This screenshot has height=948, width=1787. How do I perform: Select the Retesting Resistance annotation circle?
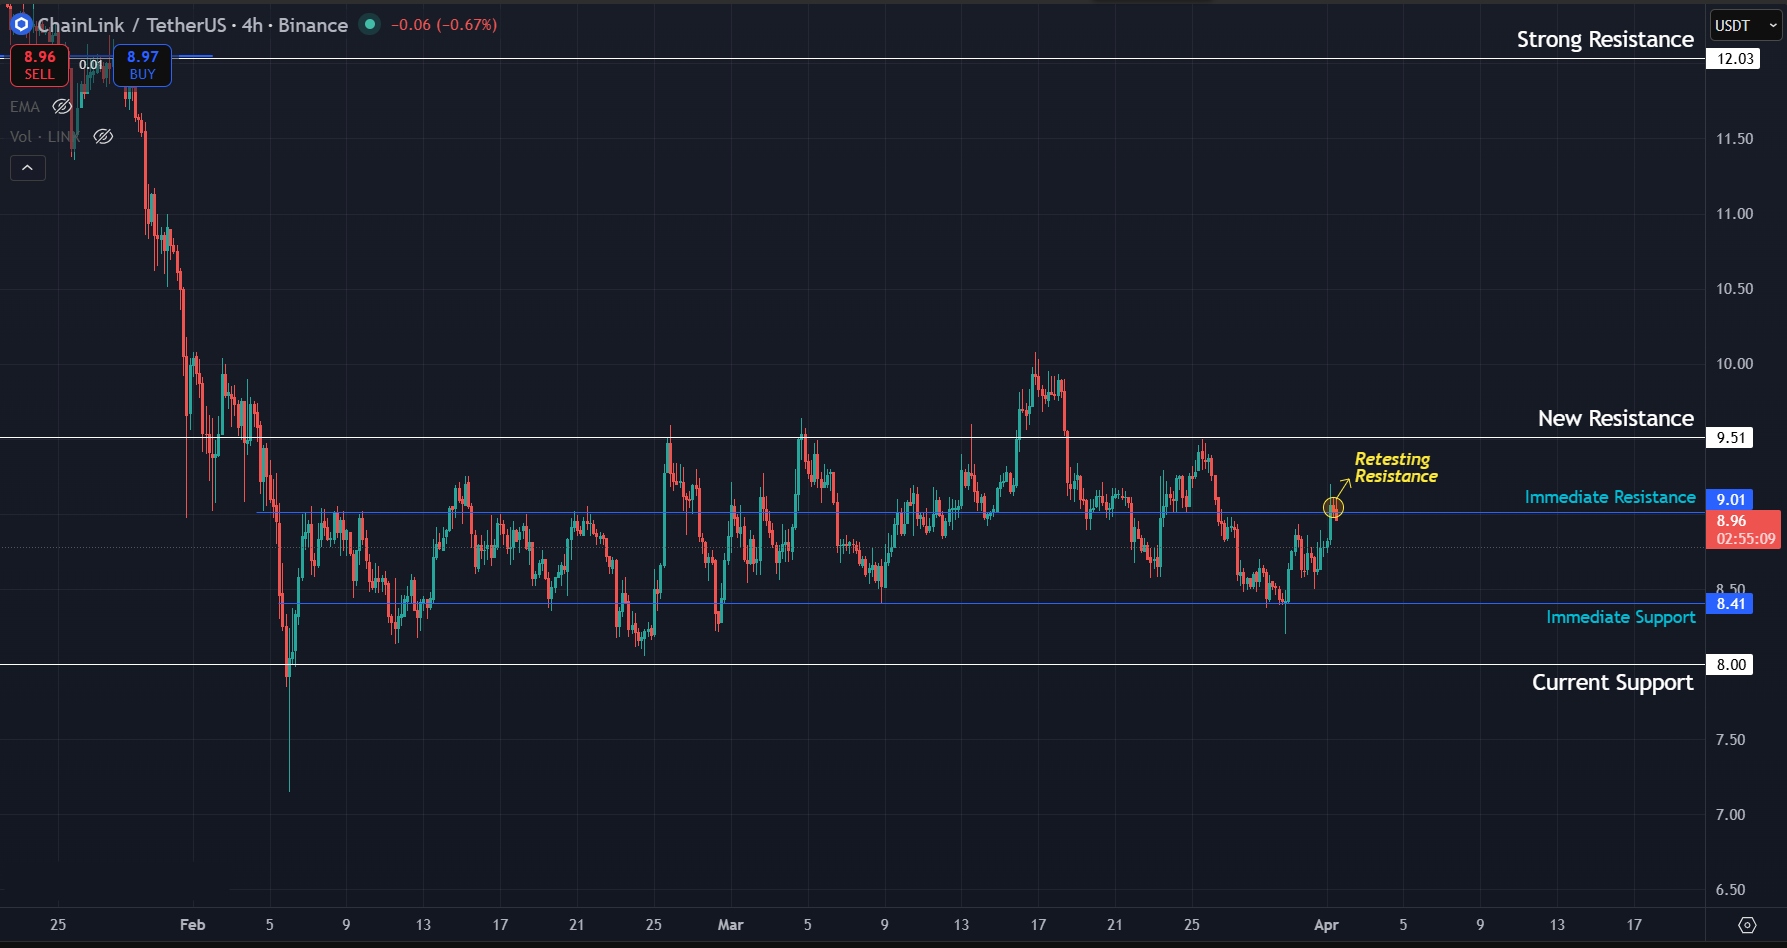pos(1334,508)
